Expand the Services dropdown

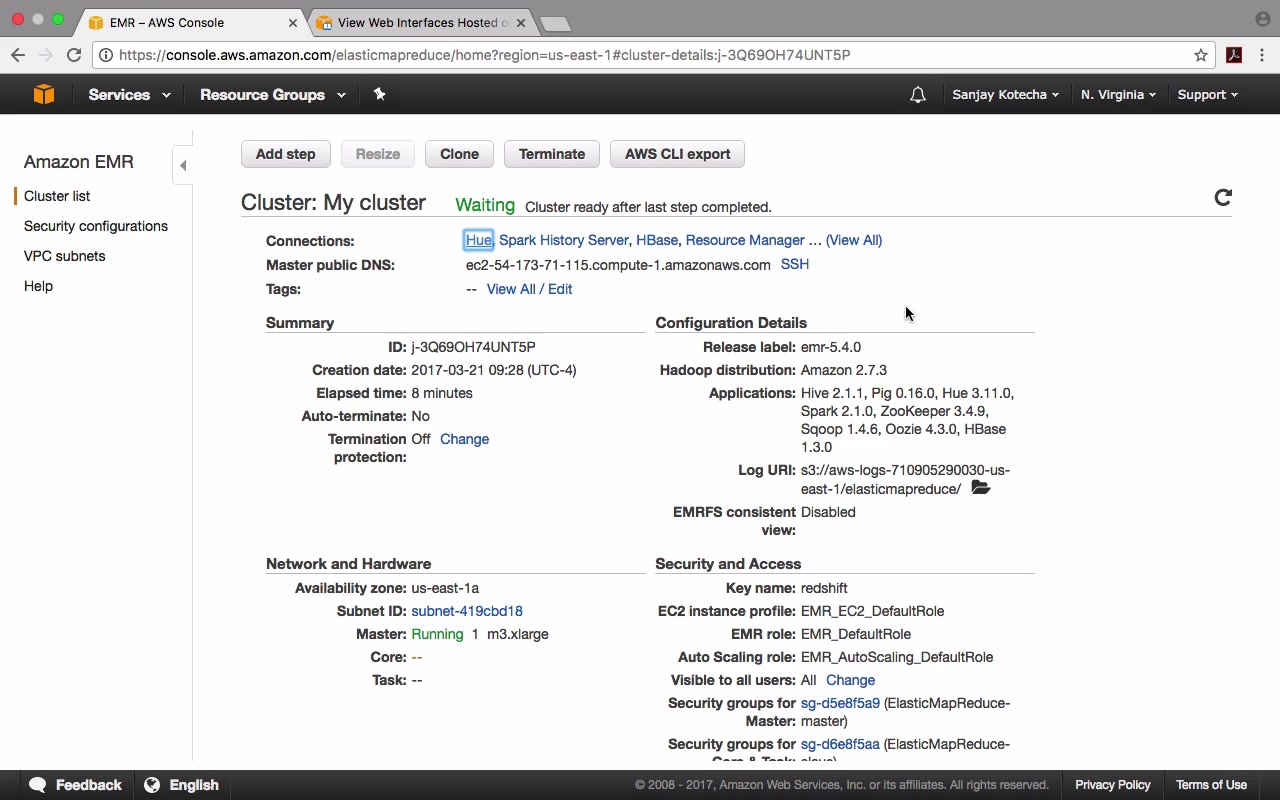[129, 95]
